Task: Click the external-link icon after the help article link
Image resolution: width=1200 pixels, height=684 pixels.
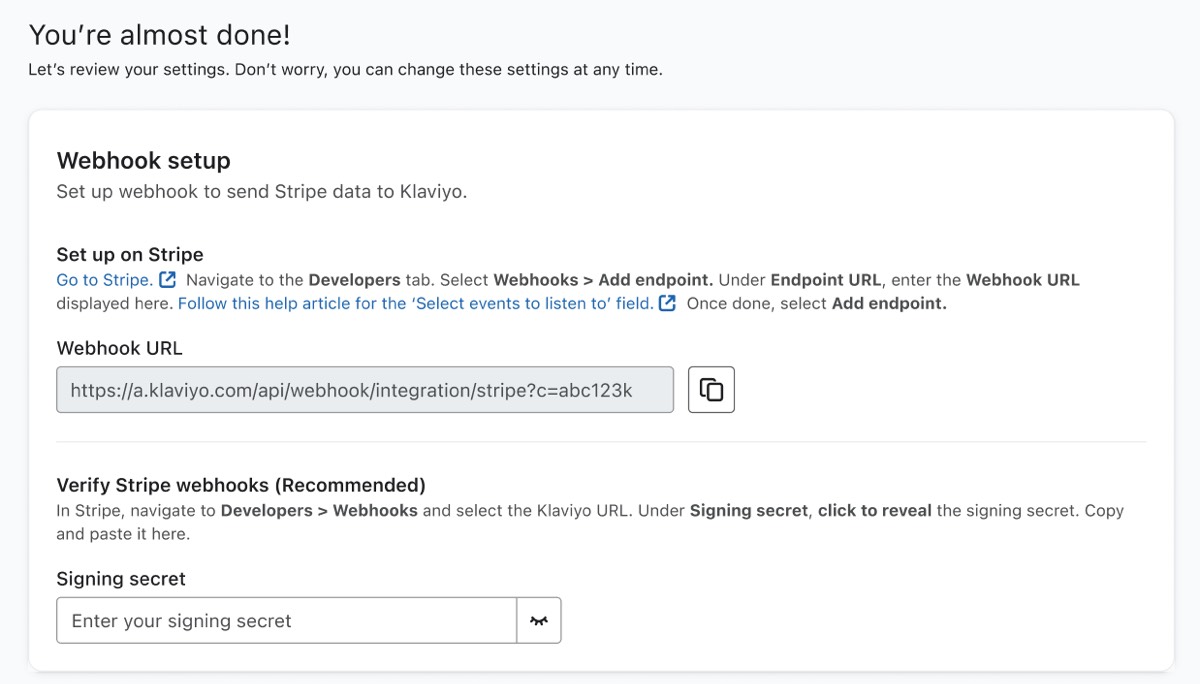Action: point(665,303)
